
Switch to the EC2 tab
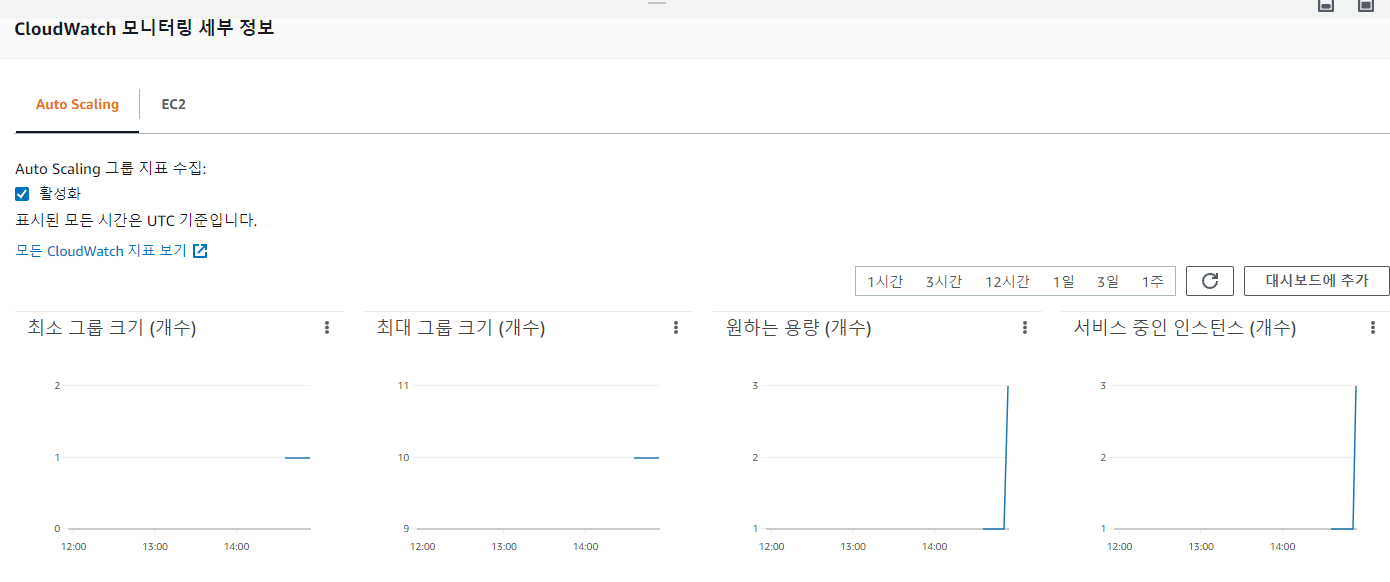(174, 104)
